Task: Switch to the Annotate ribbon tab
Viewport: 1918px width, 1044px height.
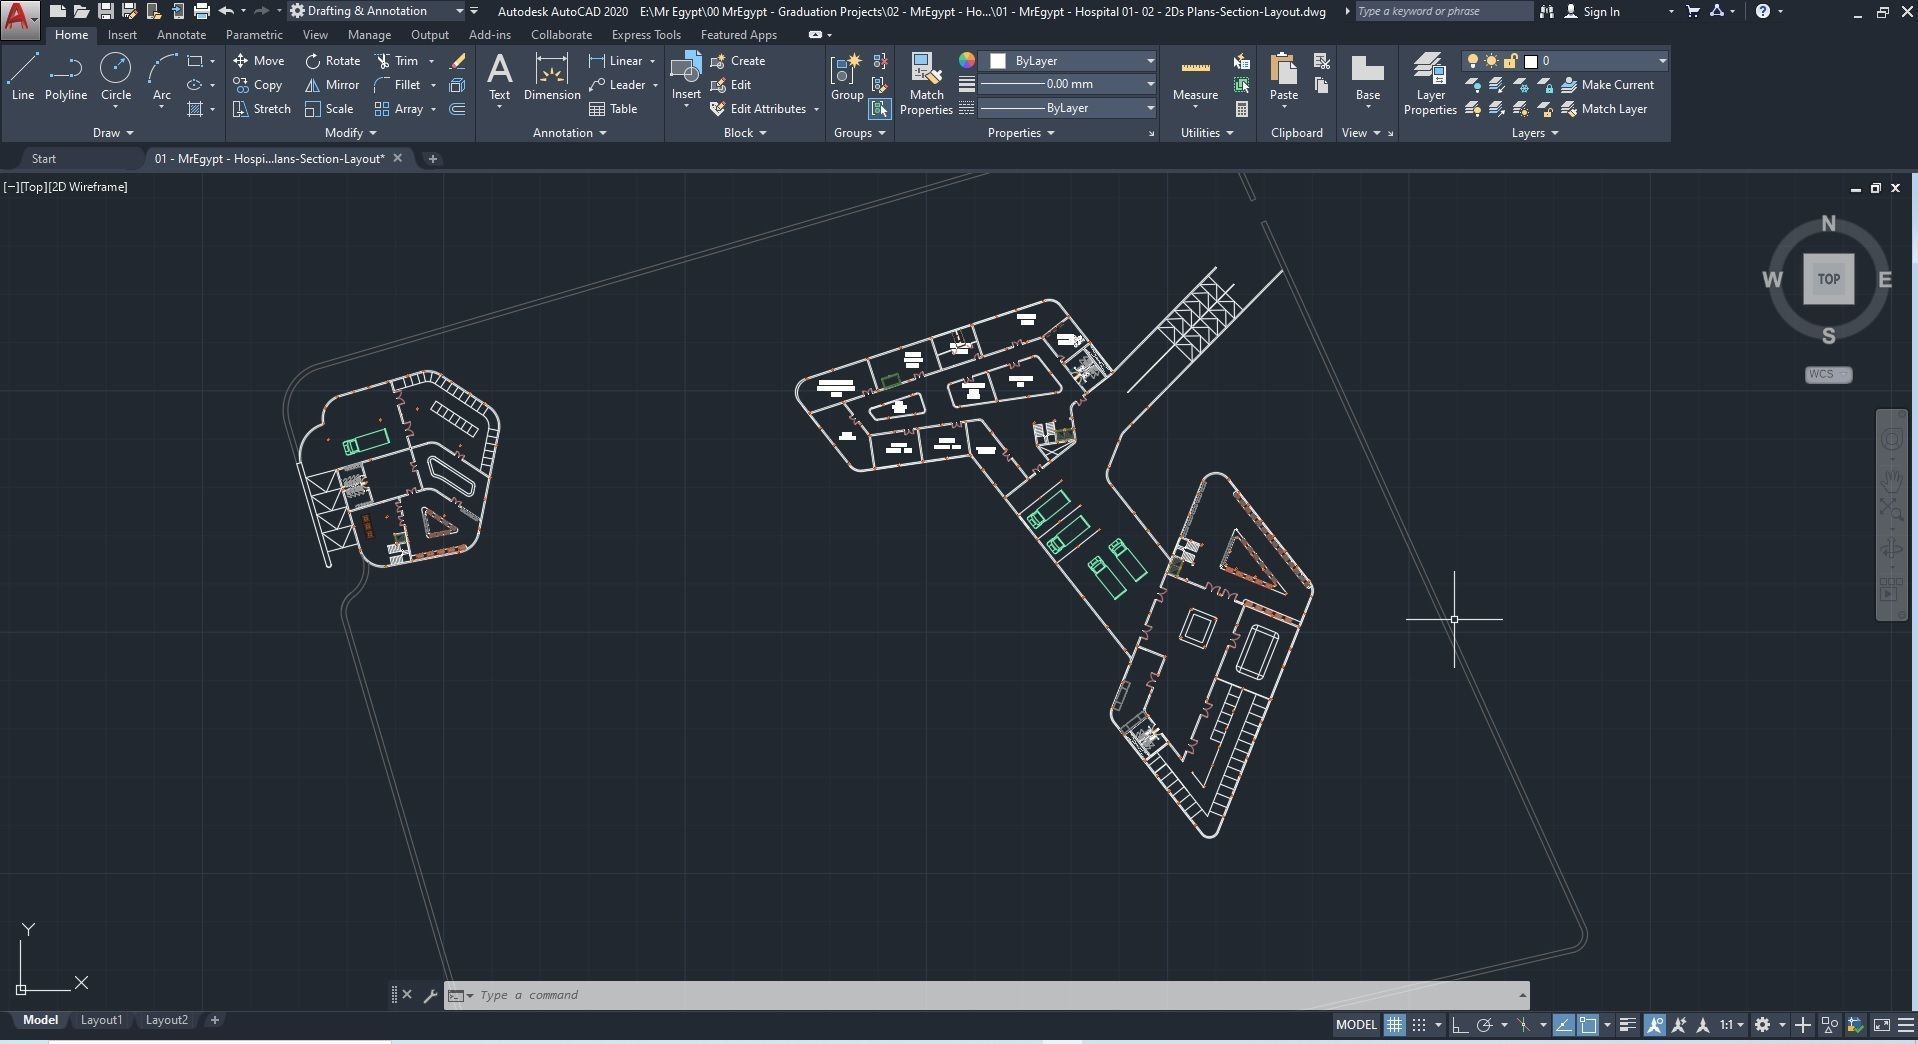Action: pyautogui.click(x=181, y=35)
